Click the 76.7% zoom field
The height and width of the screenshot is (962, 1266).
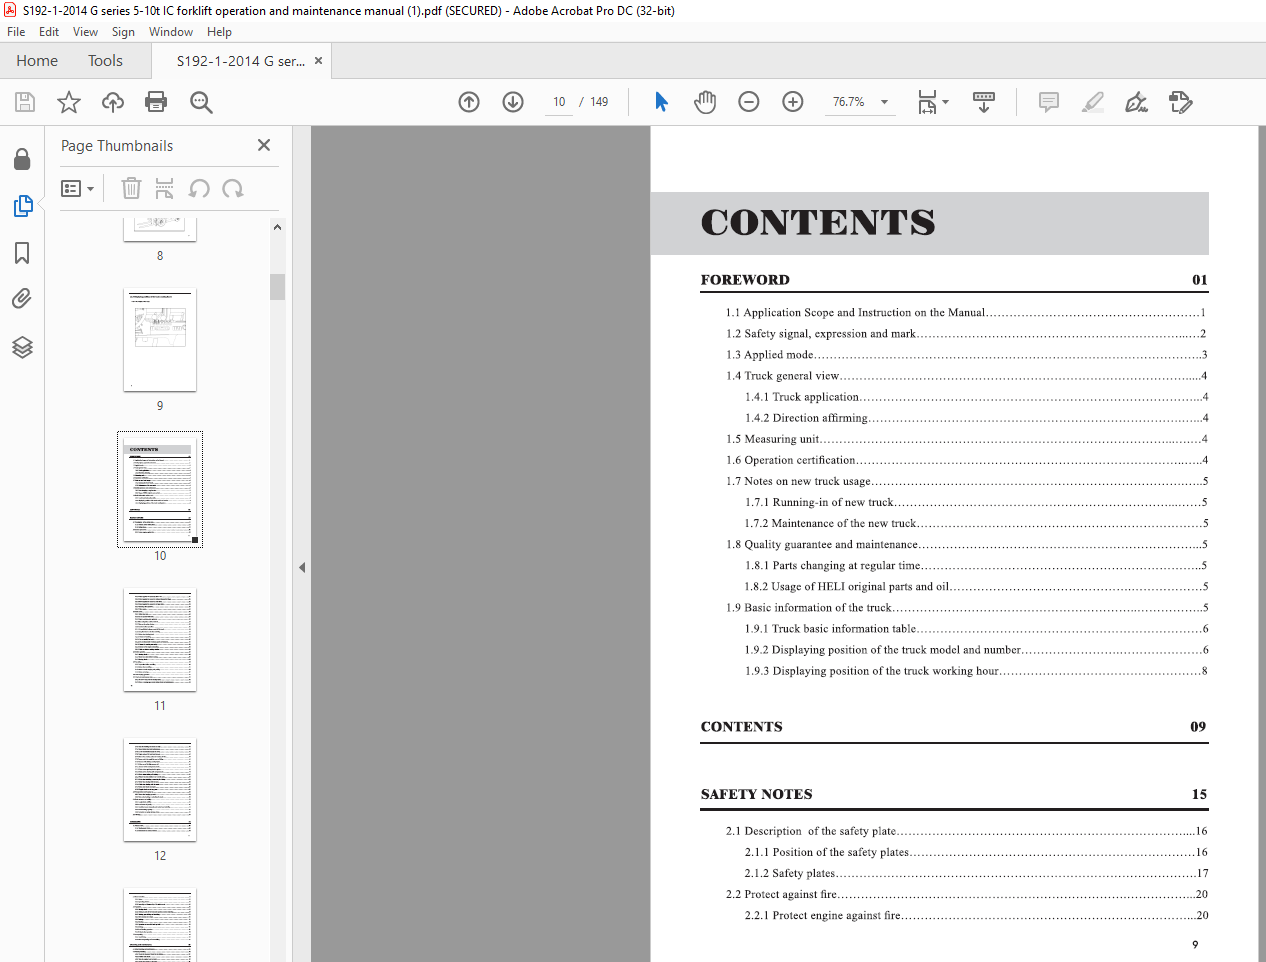[x=848, y=102]
